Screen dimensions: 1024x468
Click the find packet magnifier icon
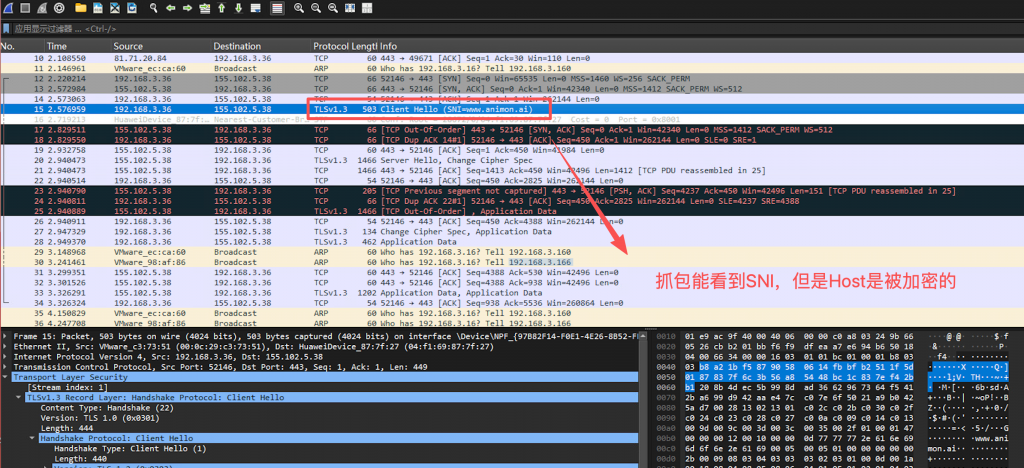pos(154,8)
